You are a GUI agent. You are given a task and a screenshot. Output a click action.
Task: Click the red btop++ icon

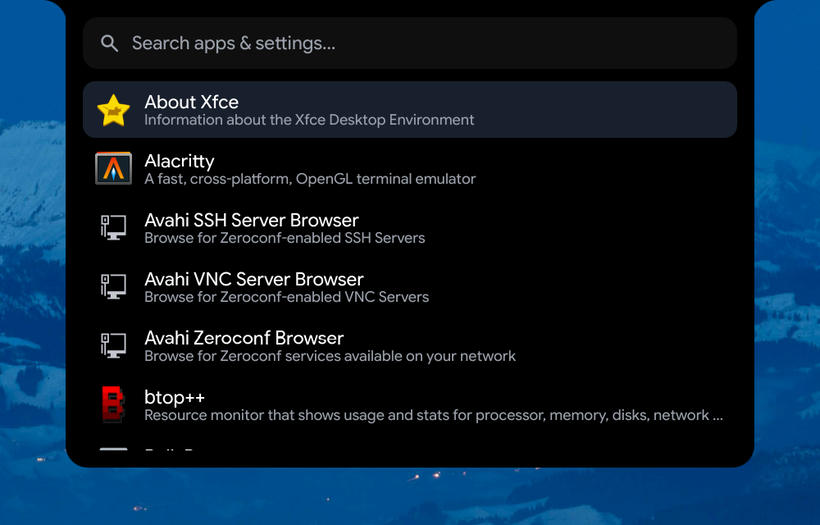click(113, 404)
